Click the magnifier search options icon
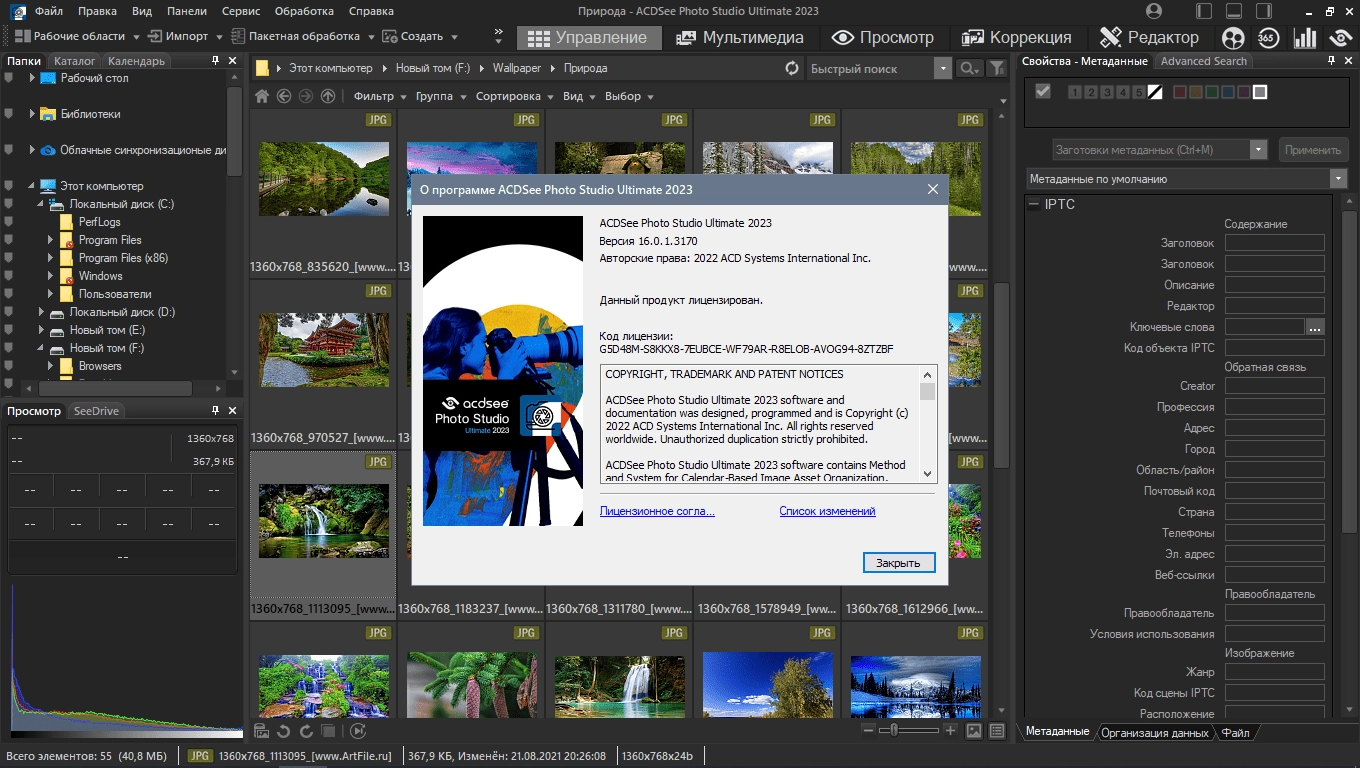The height and width of the screenshot is (768, 1360). click(969, 68)
